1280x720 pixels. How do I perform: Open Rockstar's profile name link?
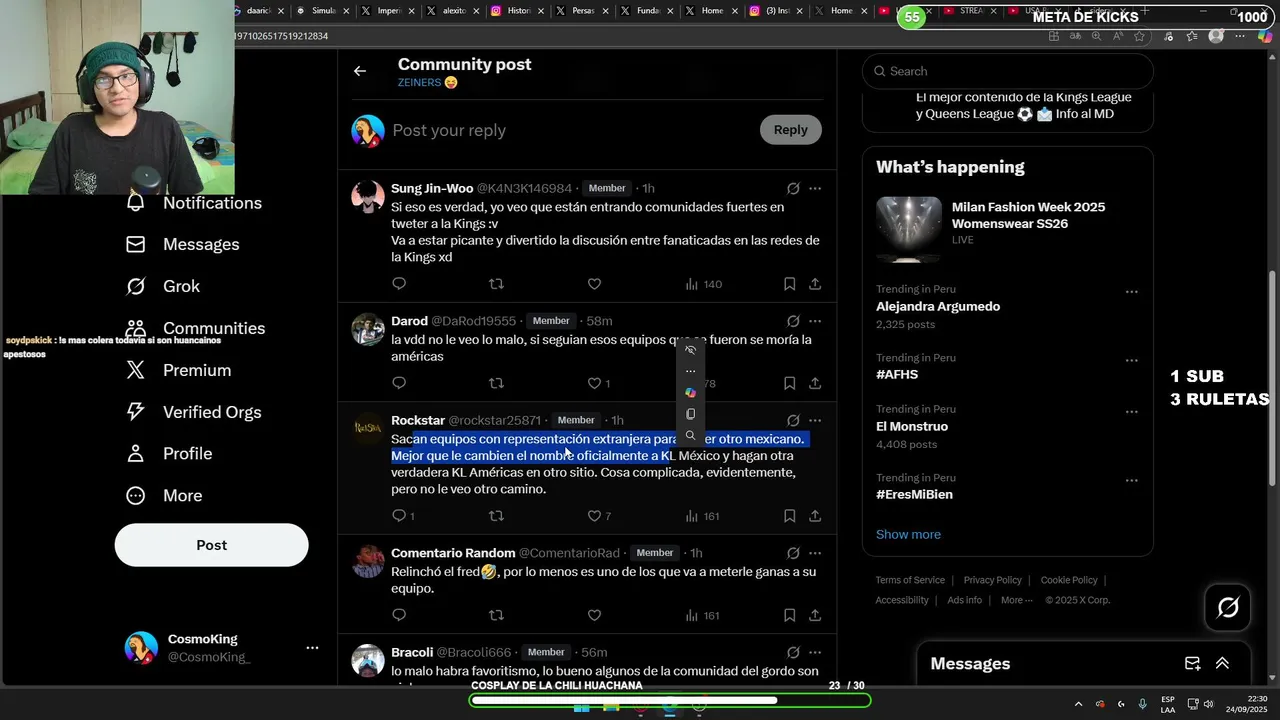point(418,420)
